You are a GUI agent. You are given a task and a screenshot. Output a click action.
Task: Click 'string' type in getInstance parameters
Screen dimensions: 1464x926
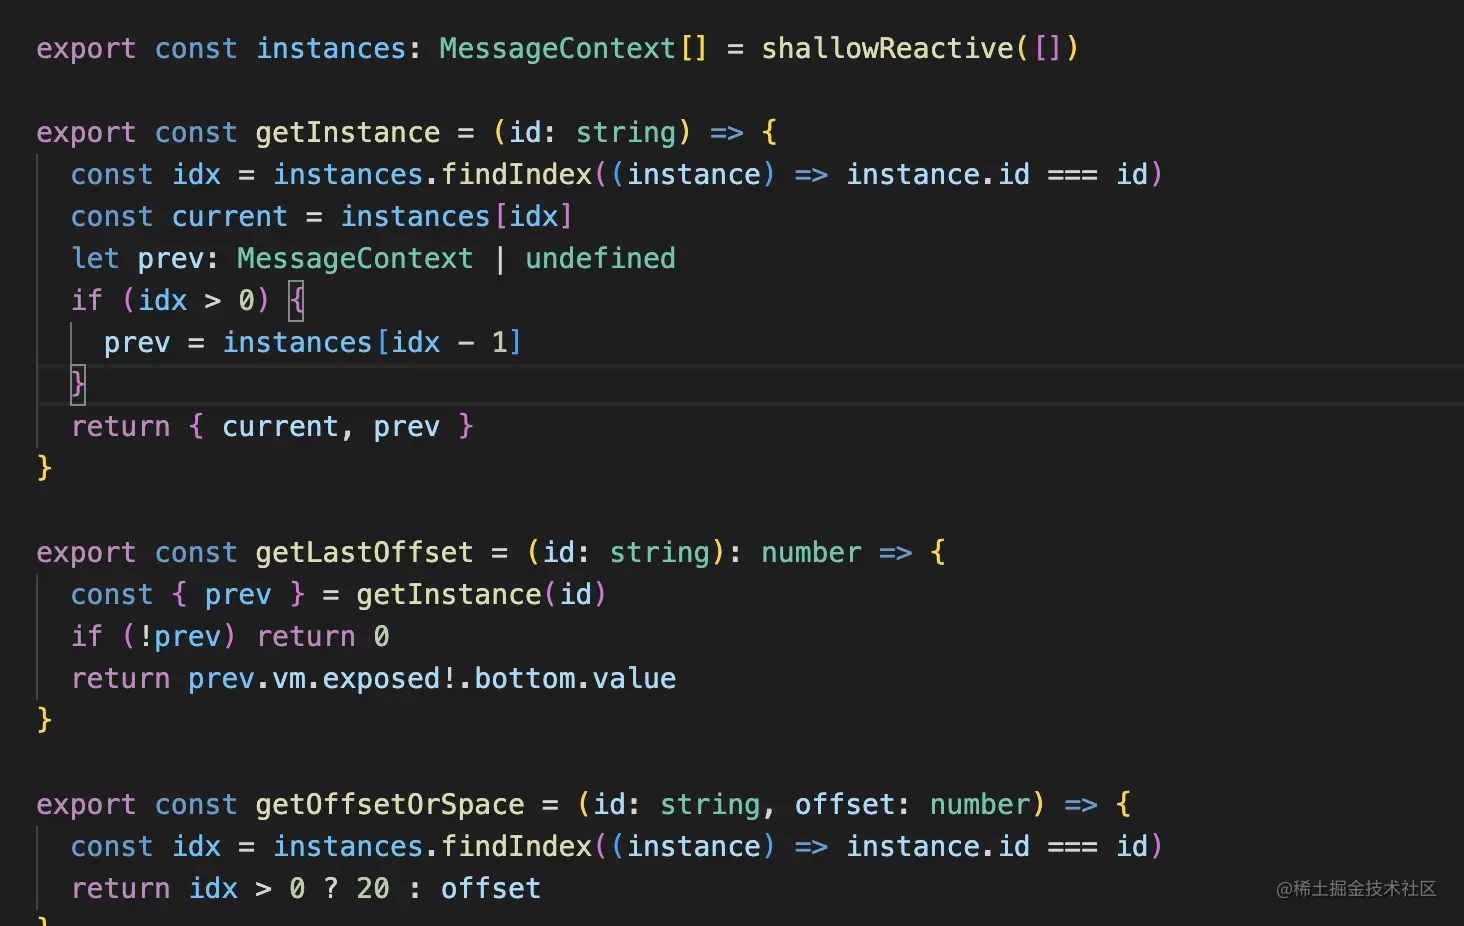pos(626,132)
